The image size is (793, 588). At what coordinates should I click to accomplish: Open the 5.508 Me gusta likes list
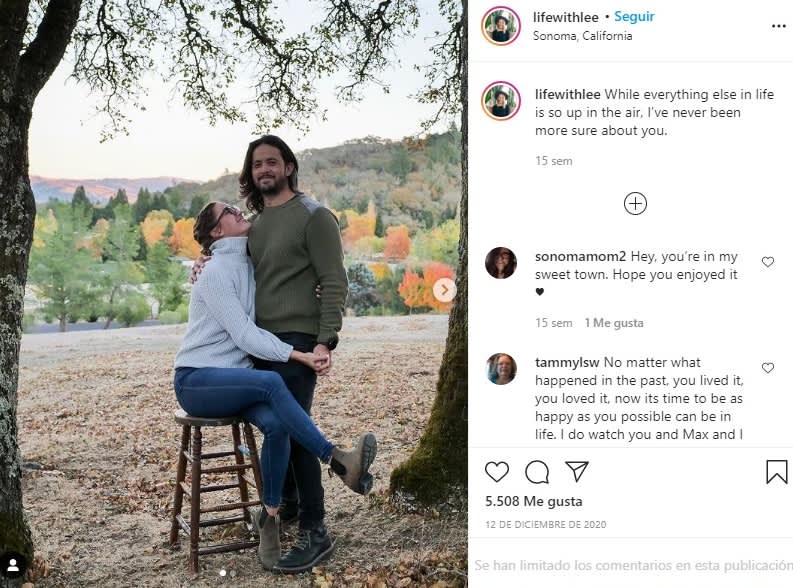[x=533, y=501]
